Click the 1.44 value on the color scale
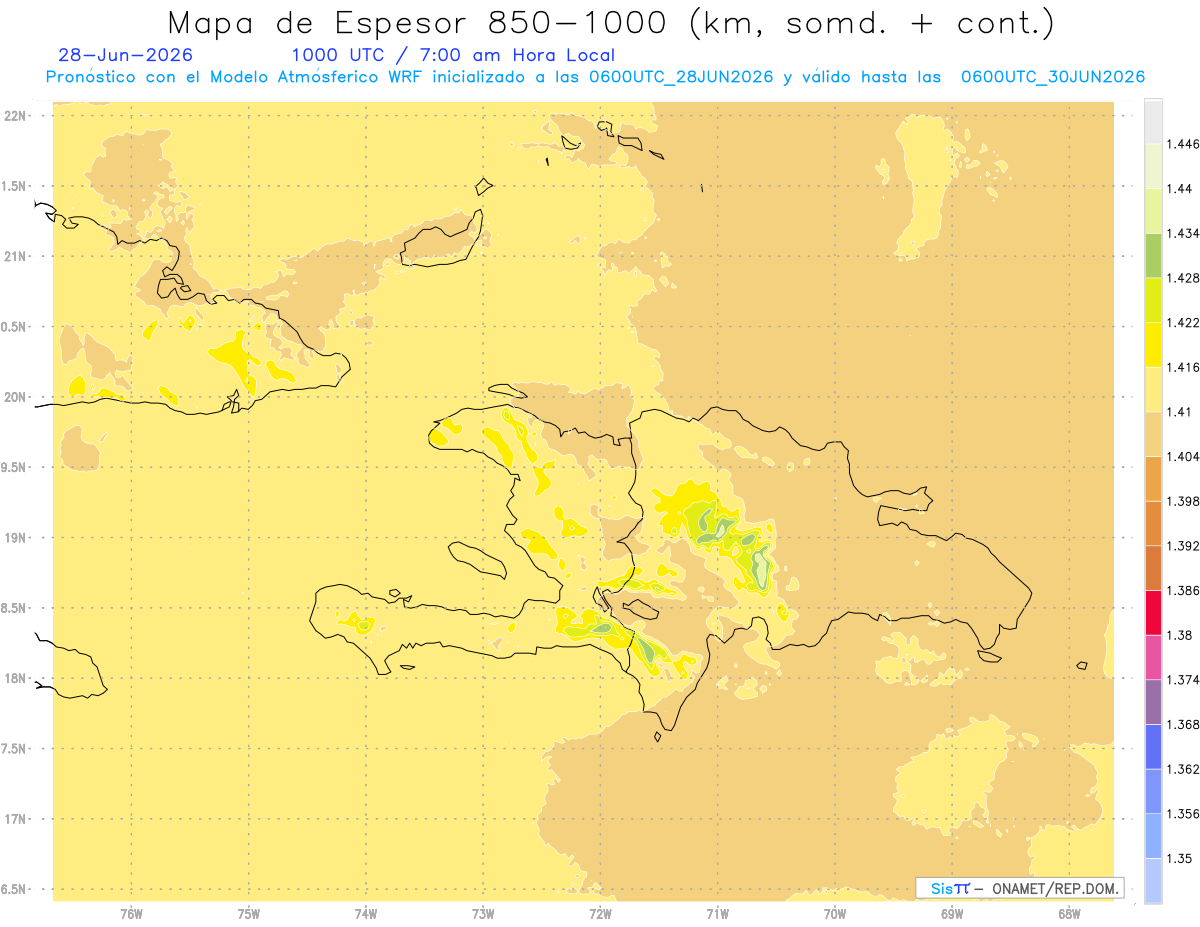Screen dimensions: 1200x927 (x=1177, y=188)
